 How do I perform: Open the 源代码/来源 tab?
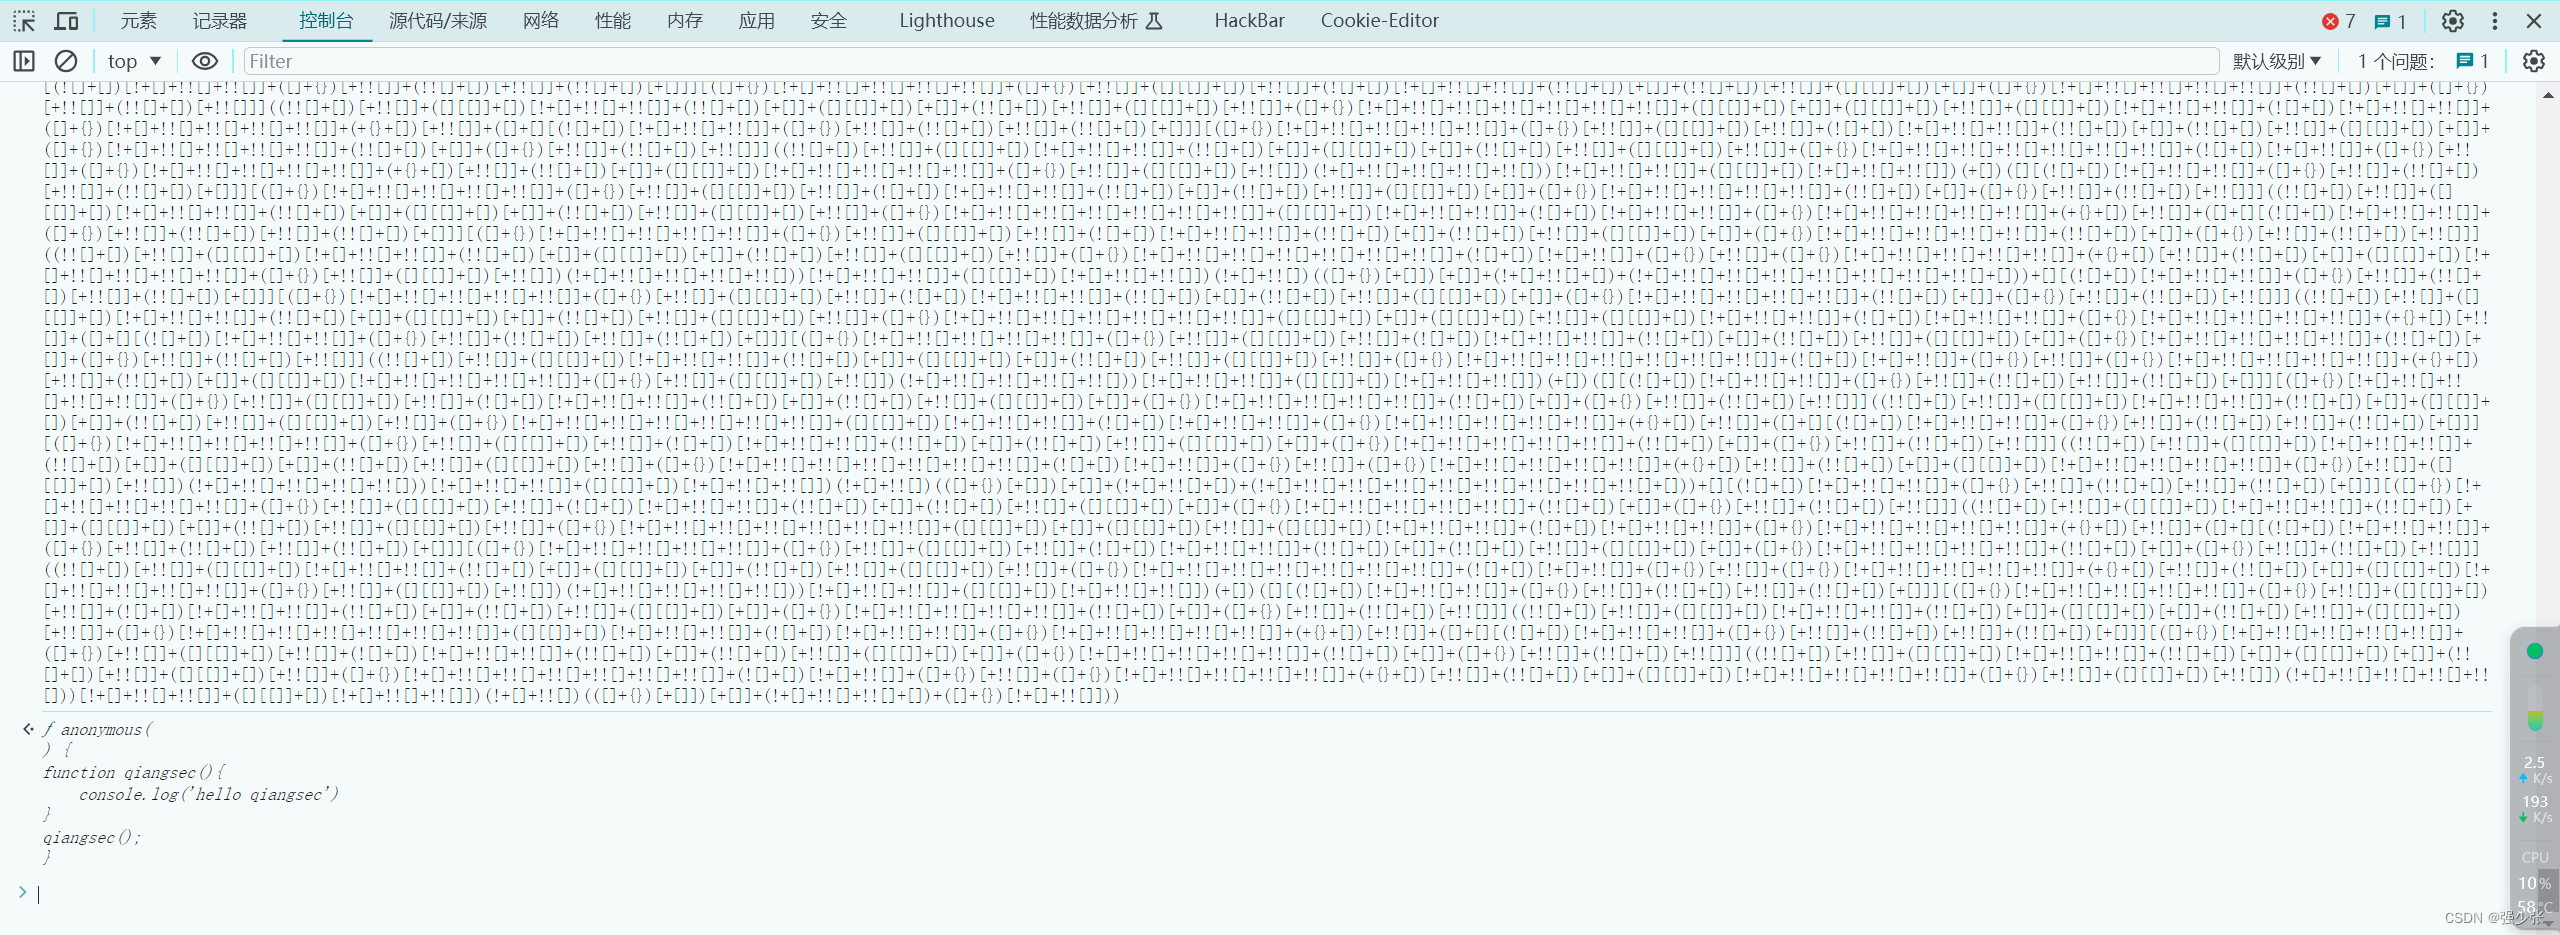(438, 21)
